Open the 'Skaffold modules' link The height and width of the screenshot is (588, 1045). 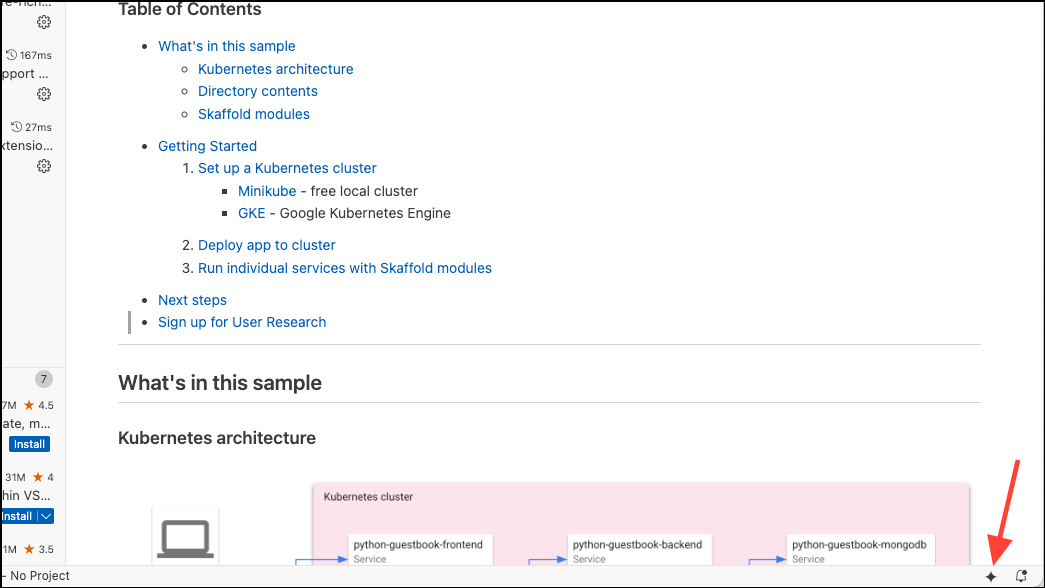253,114
